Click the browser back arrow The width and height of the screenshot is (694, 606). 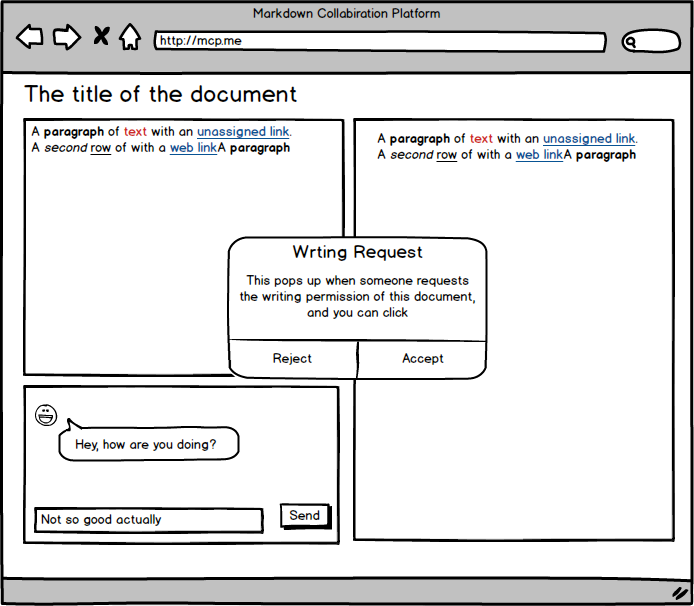tap(30, 36)
